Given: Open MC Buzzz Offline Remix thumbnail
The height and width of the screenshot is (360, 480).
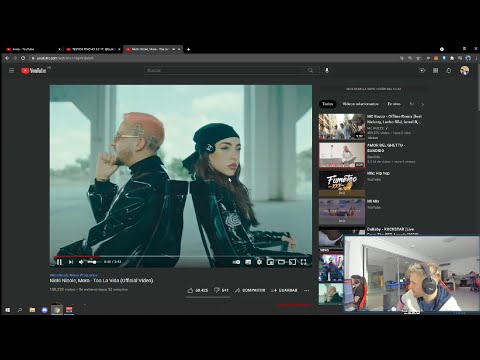Looking at the screenshot, I should click(342, 127).
